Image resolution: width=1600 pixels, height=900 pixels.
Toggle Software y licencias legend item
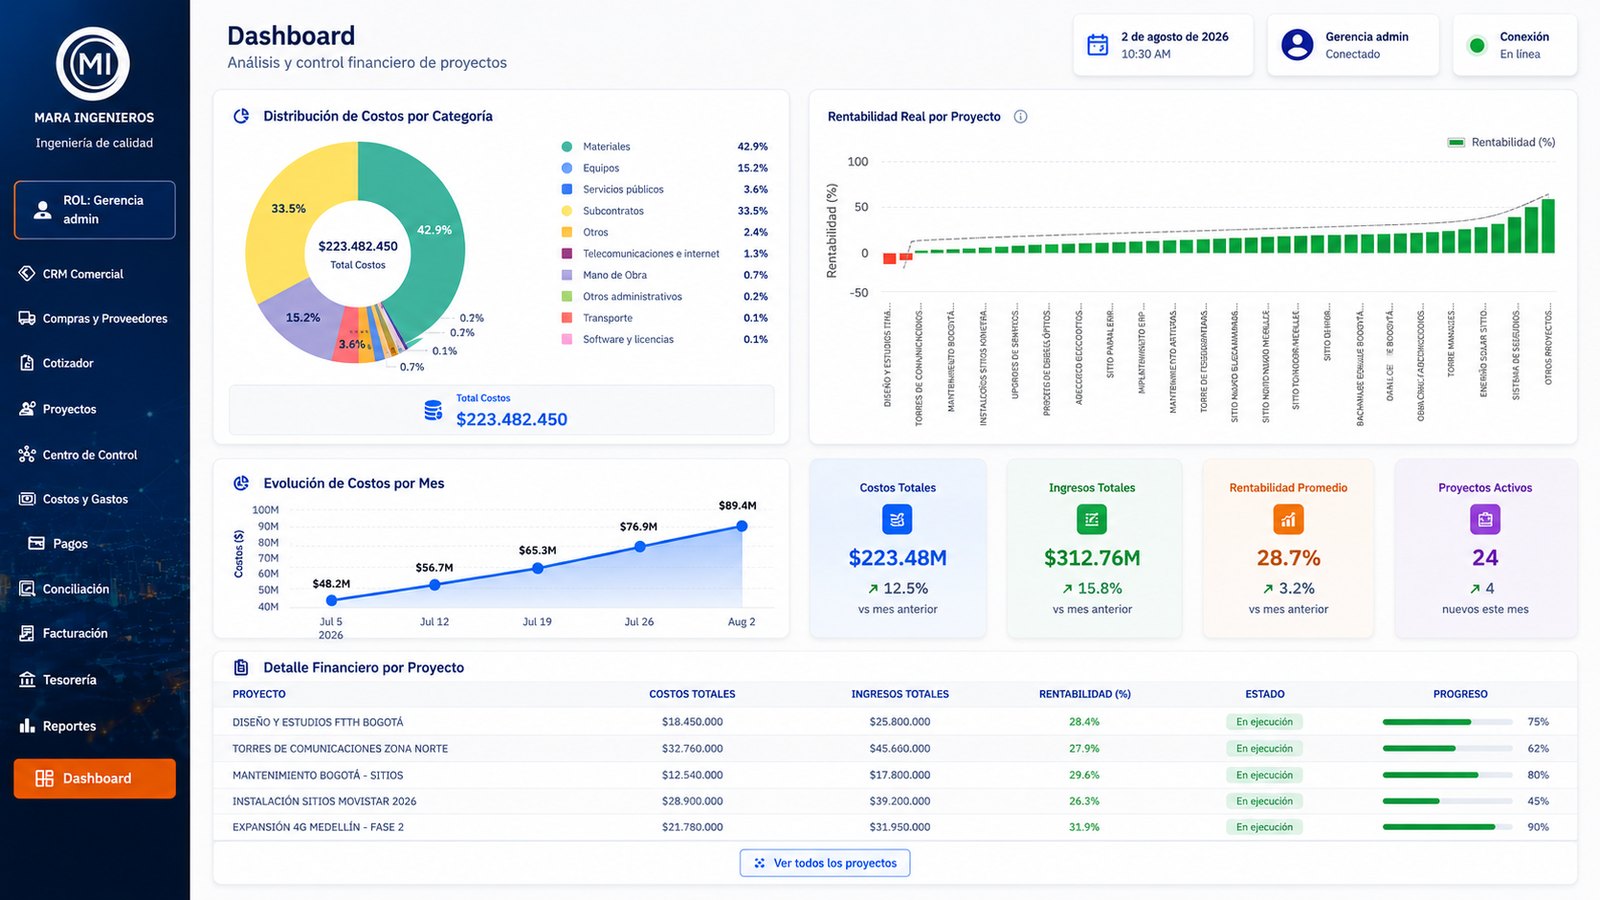(664, 339)
